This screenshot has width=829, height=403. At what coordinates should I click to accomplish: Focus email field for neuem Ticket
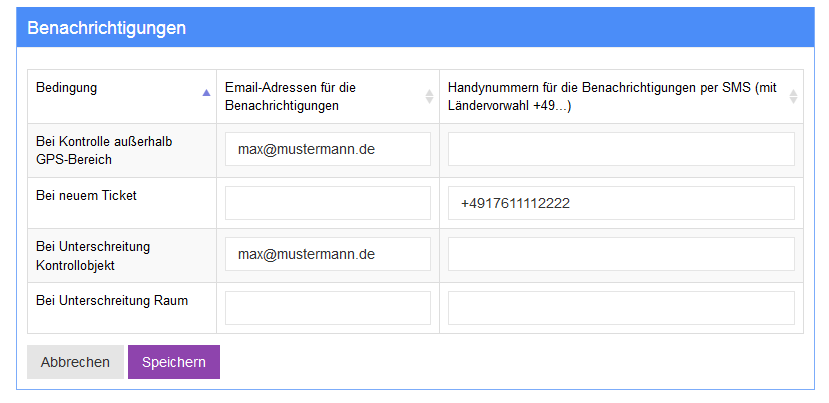[x=328, y=203]
